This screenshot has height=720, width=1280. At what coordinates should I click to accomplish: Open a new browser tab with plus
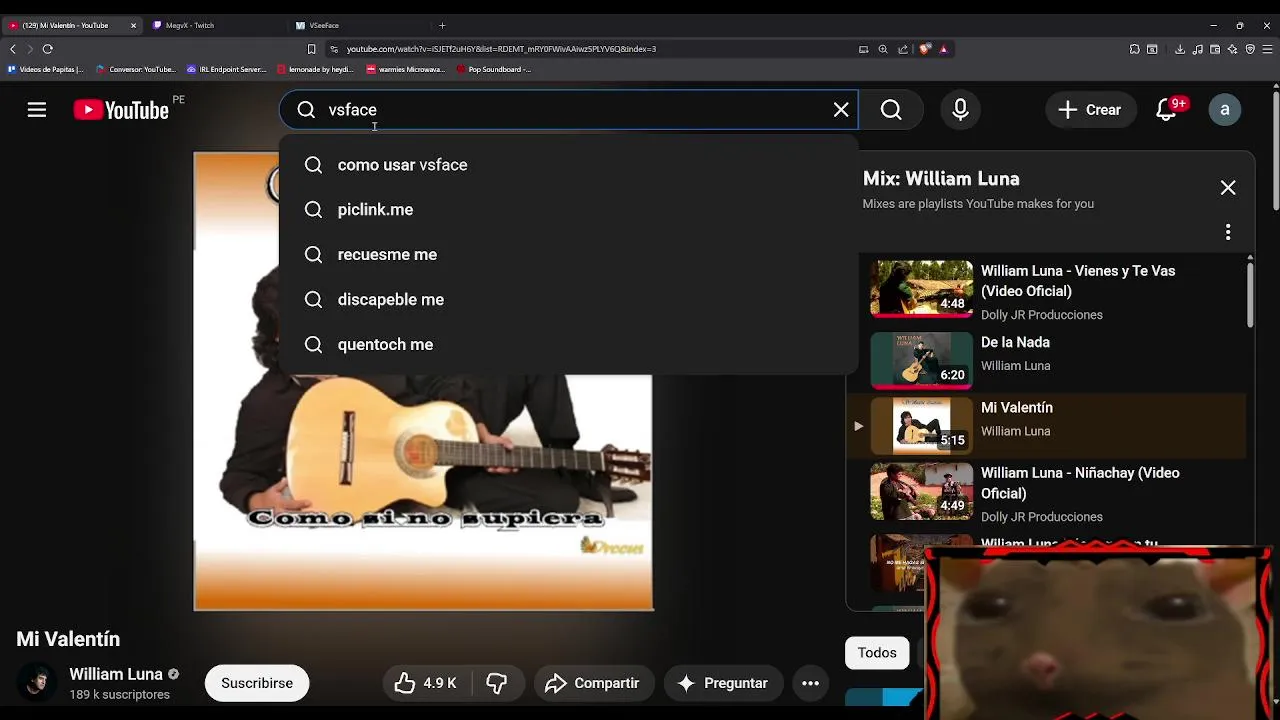point(442,25)
